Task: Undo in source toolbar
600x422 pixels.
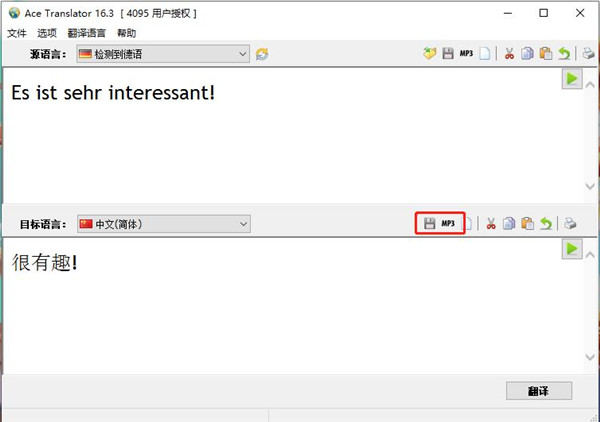Action: coord(564,54)
